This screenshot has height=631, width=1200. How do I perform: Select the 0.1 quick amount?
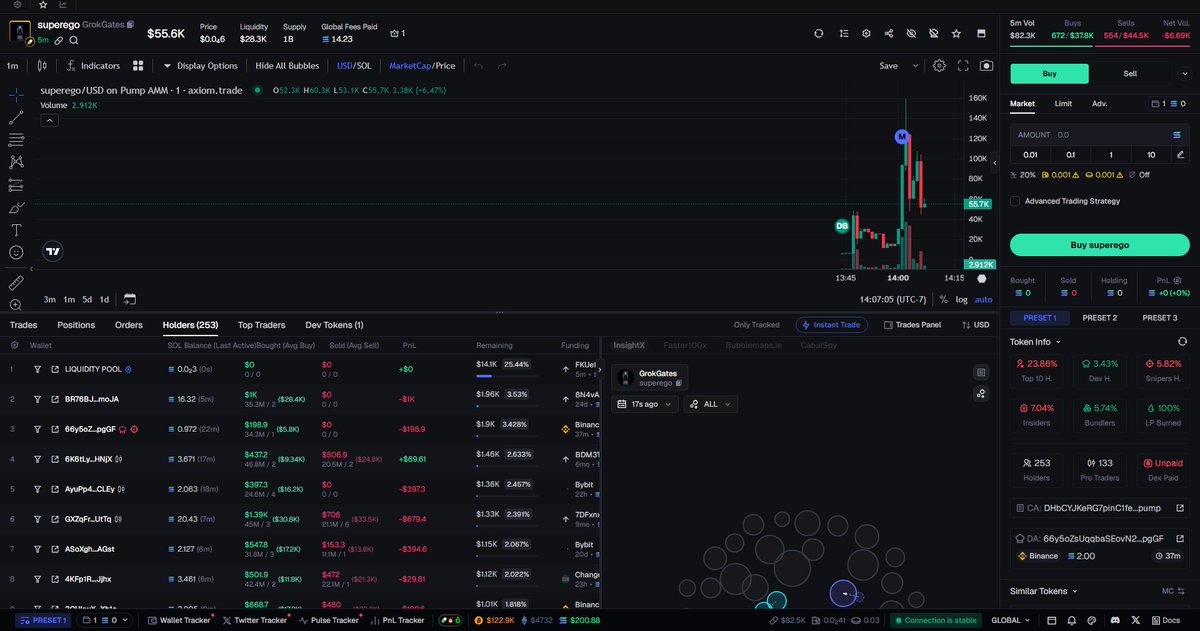[1071, 154]
